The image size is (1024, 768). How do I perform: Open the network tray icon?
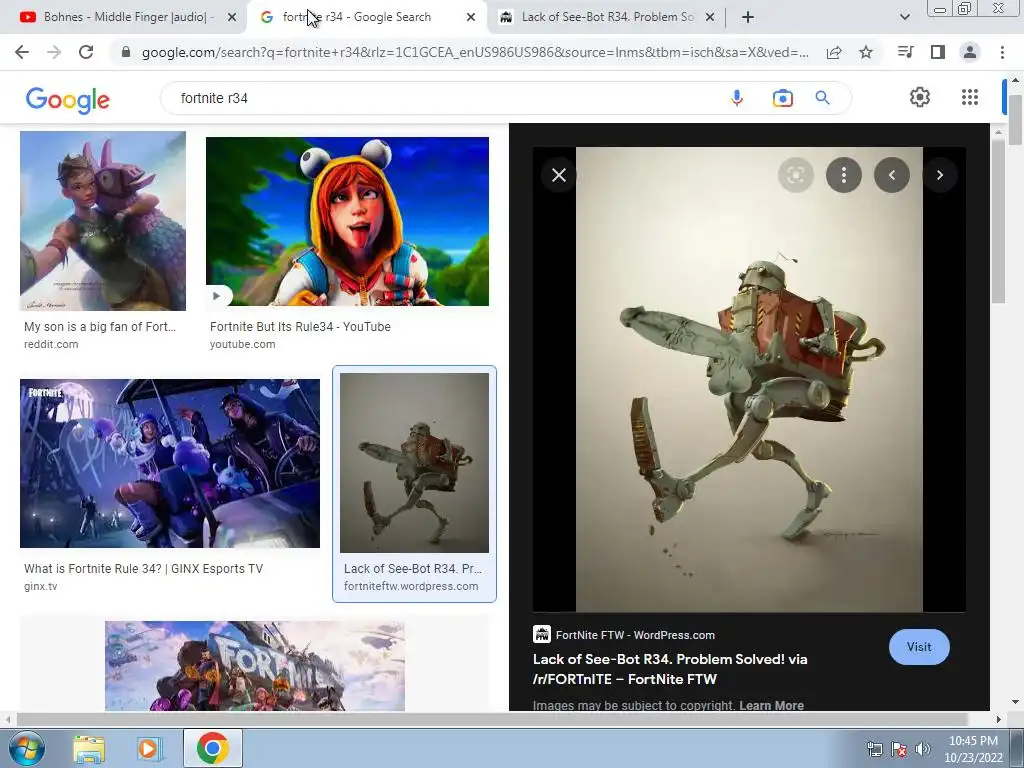874,749
